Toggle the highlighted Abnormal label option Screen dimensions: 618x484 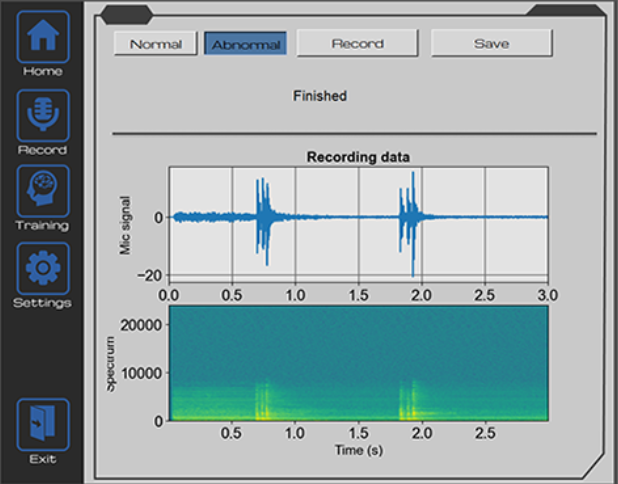coord(246,44)
